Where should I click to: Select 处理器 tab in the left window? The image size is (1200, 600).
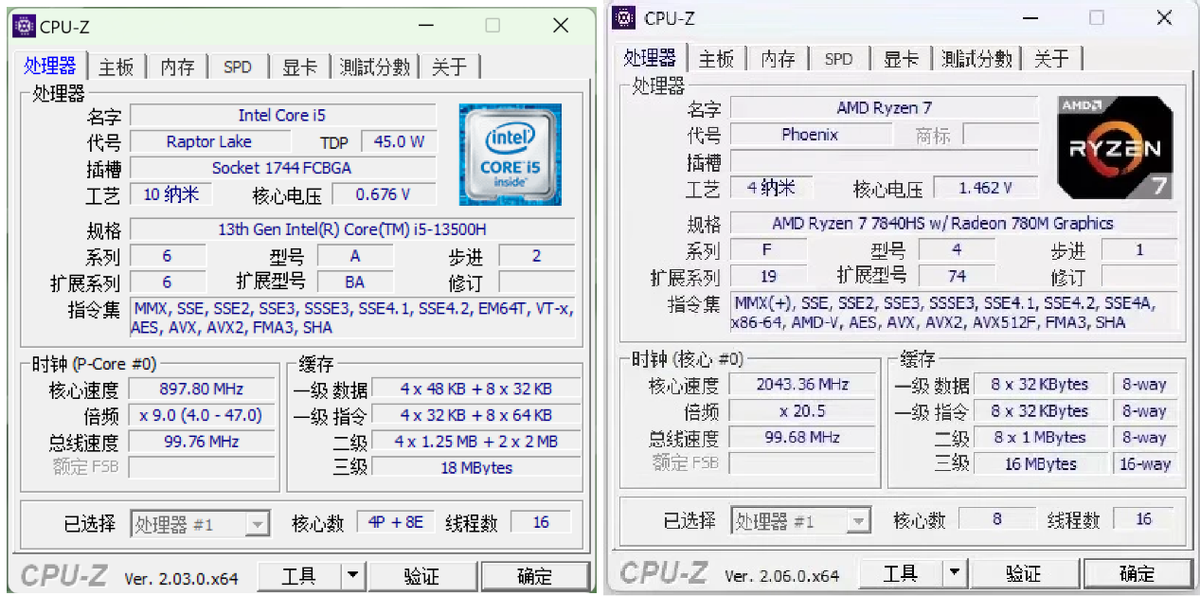tap(50, 65)
